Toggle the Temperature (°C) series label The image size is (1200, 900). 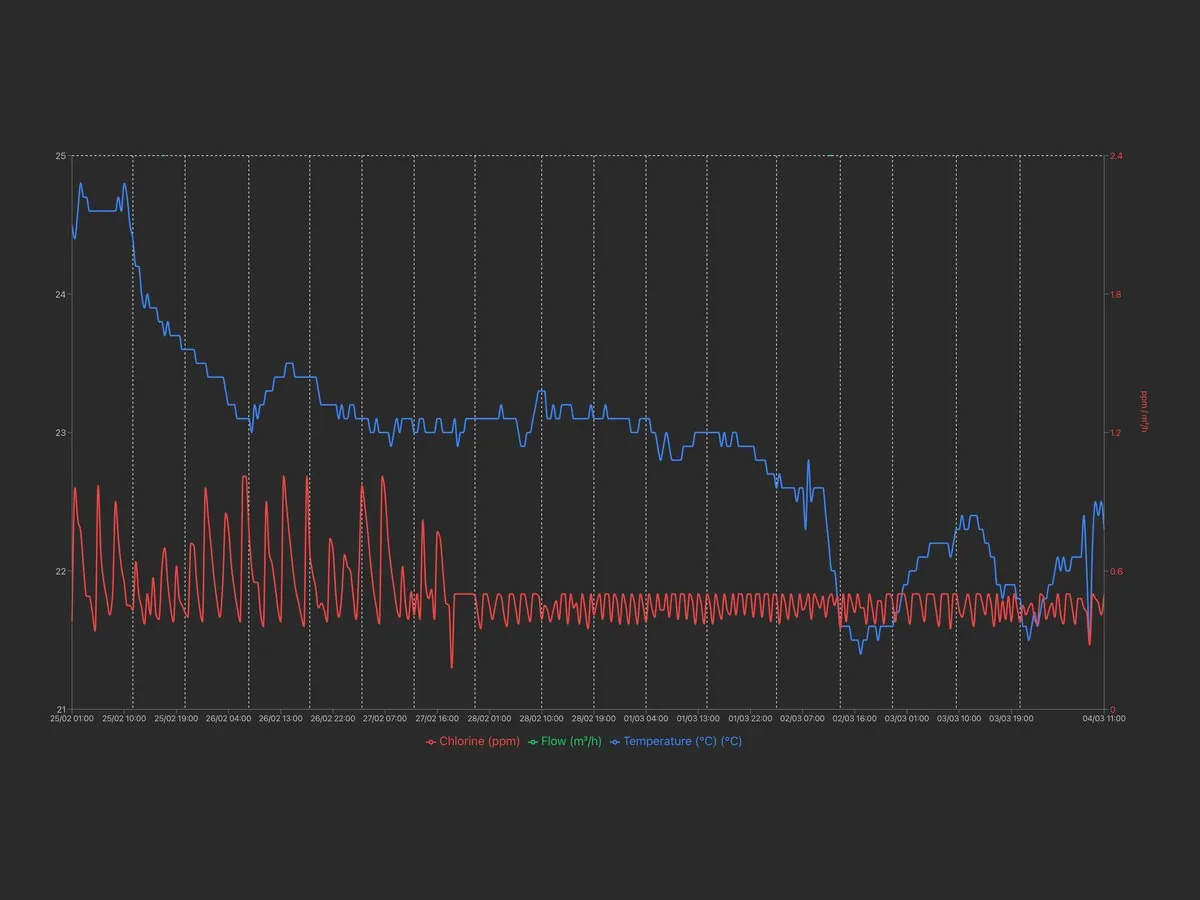click(683, 742)
